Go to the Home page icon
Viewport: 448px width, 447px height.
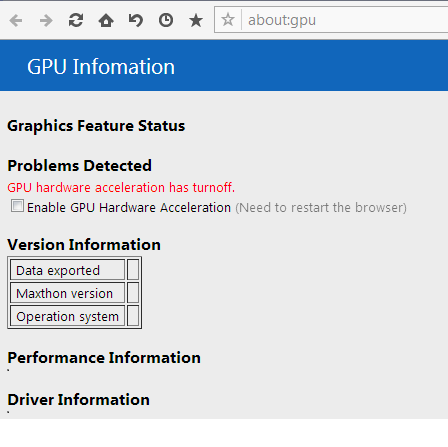click(106, 21)
